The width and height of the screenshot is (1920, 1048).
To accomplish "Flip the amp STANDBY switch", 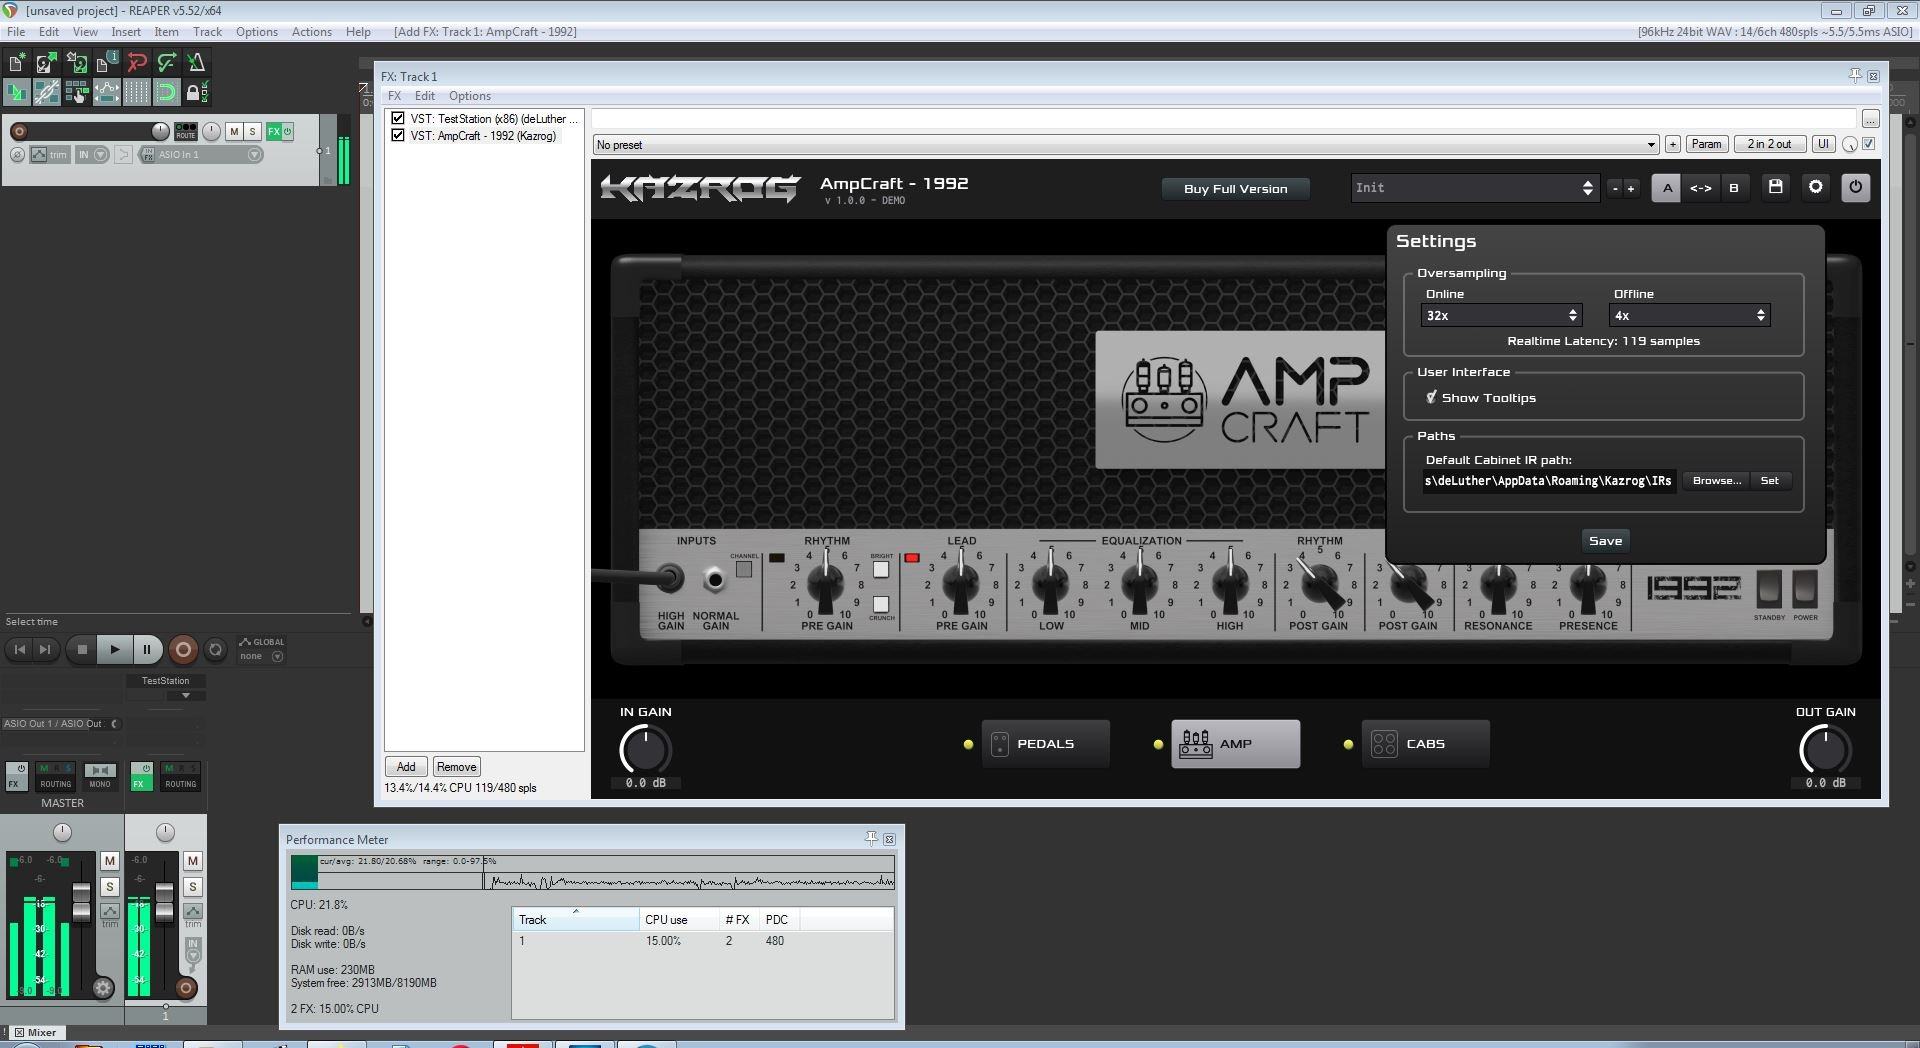I will coord(1769,589).
